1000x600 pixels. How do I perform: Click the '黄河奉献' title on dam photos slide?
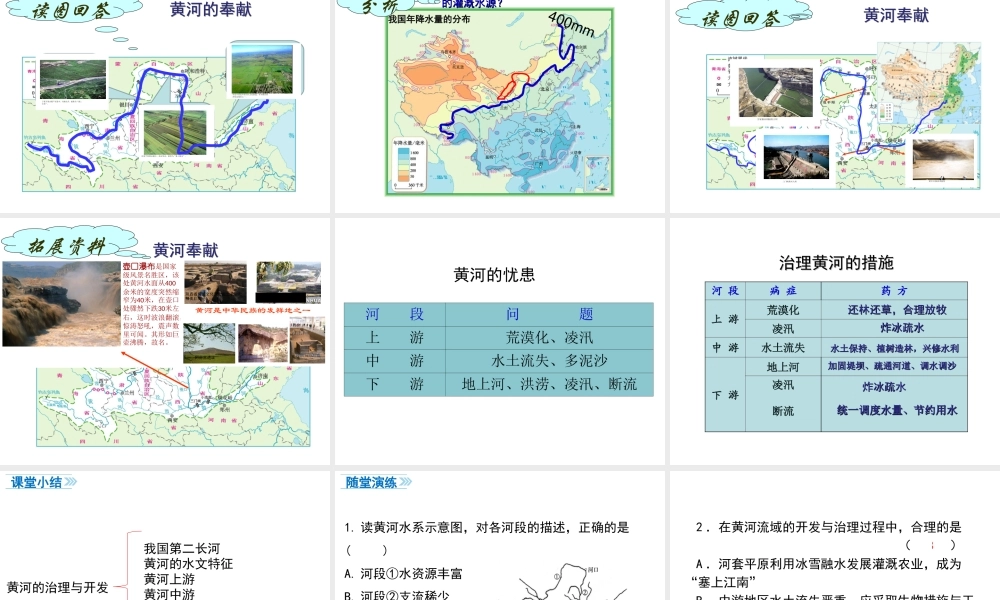click(x=896, y=15)
